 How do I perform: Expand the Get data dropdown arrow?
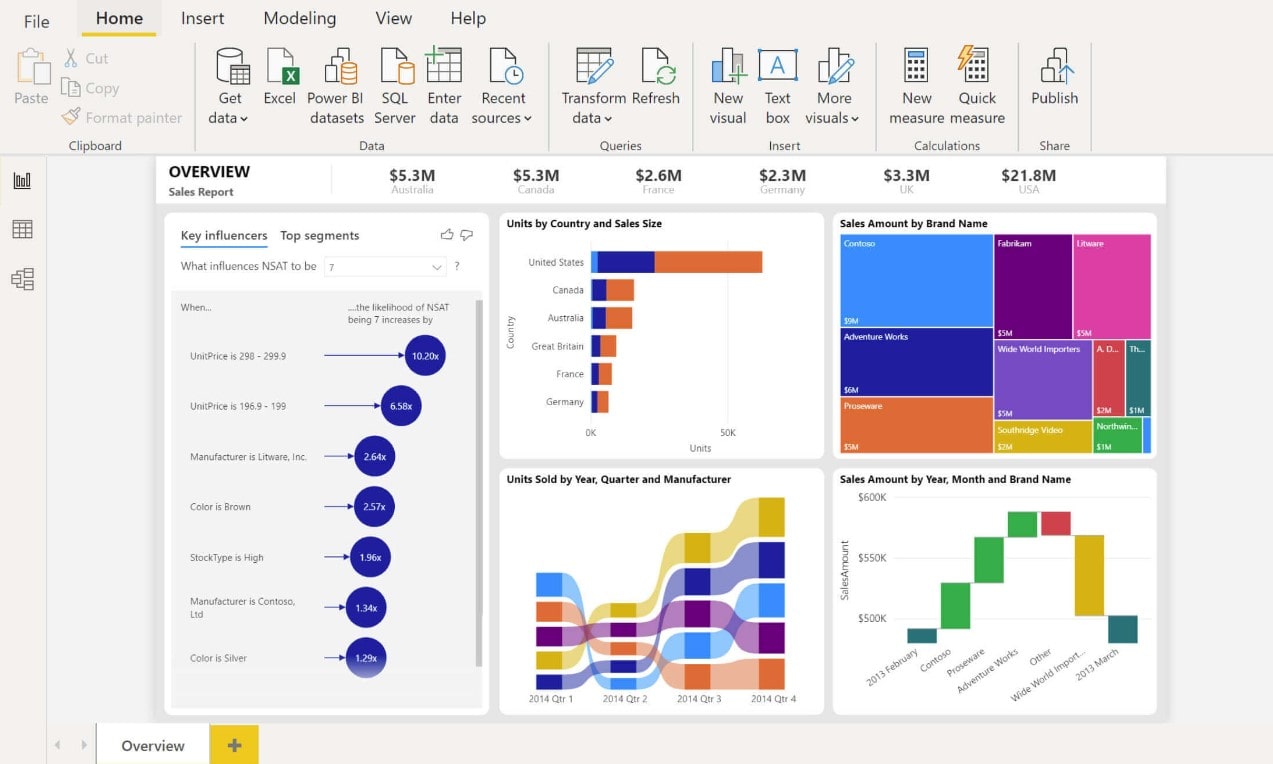pos(244,119)
